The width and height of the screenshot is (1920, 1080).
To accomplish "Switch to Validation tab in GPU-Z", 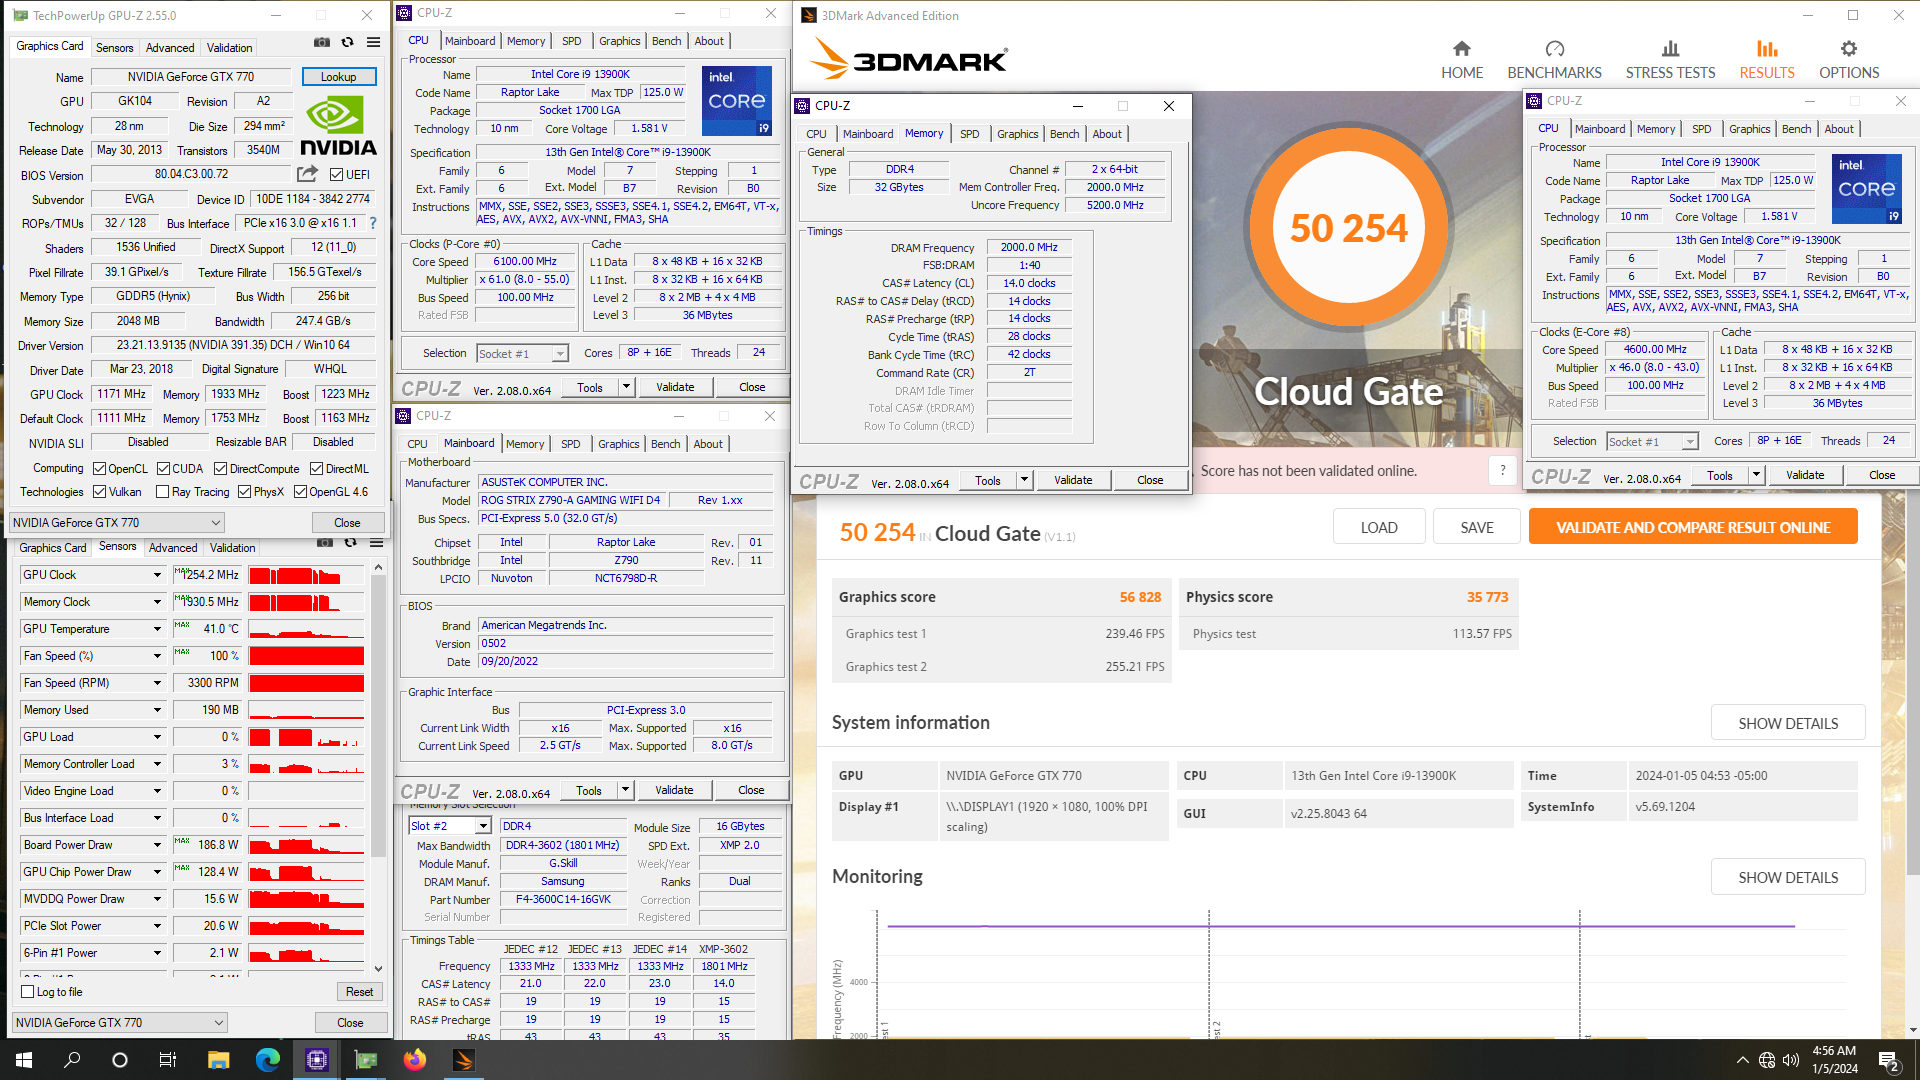I will pyautogui.click(x=229, y=48).
